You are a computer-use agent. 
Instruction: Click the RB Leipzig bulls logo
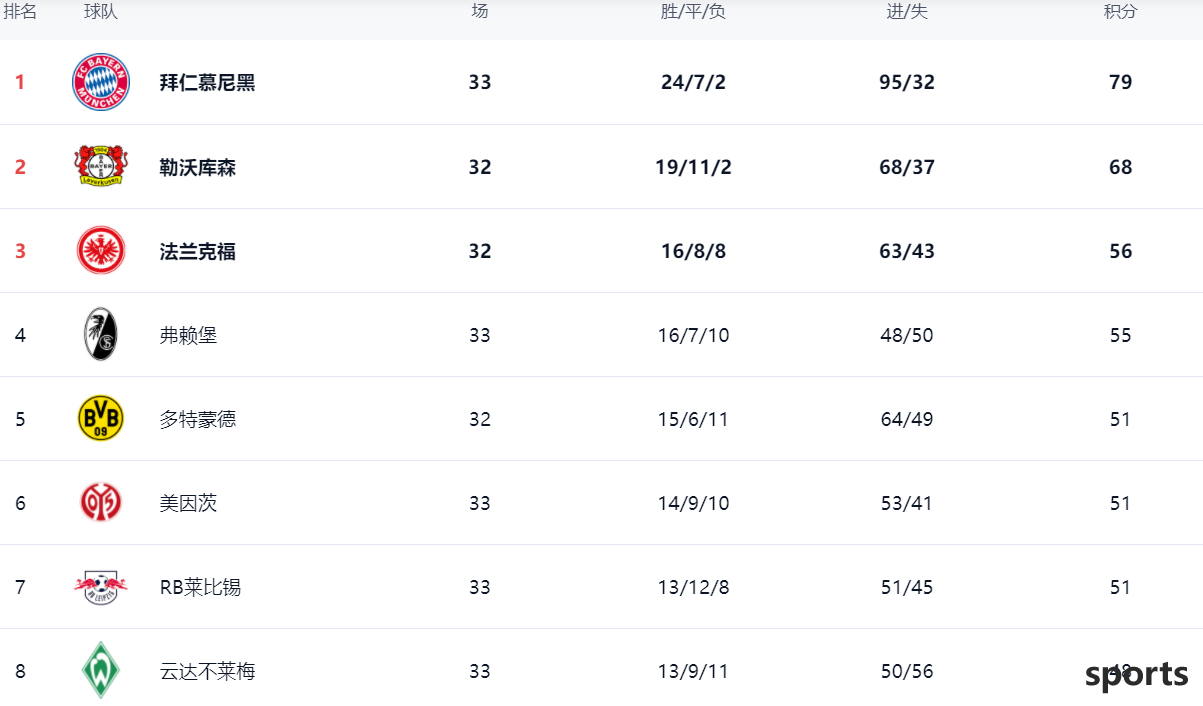tap(101, 586)
